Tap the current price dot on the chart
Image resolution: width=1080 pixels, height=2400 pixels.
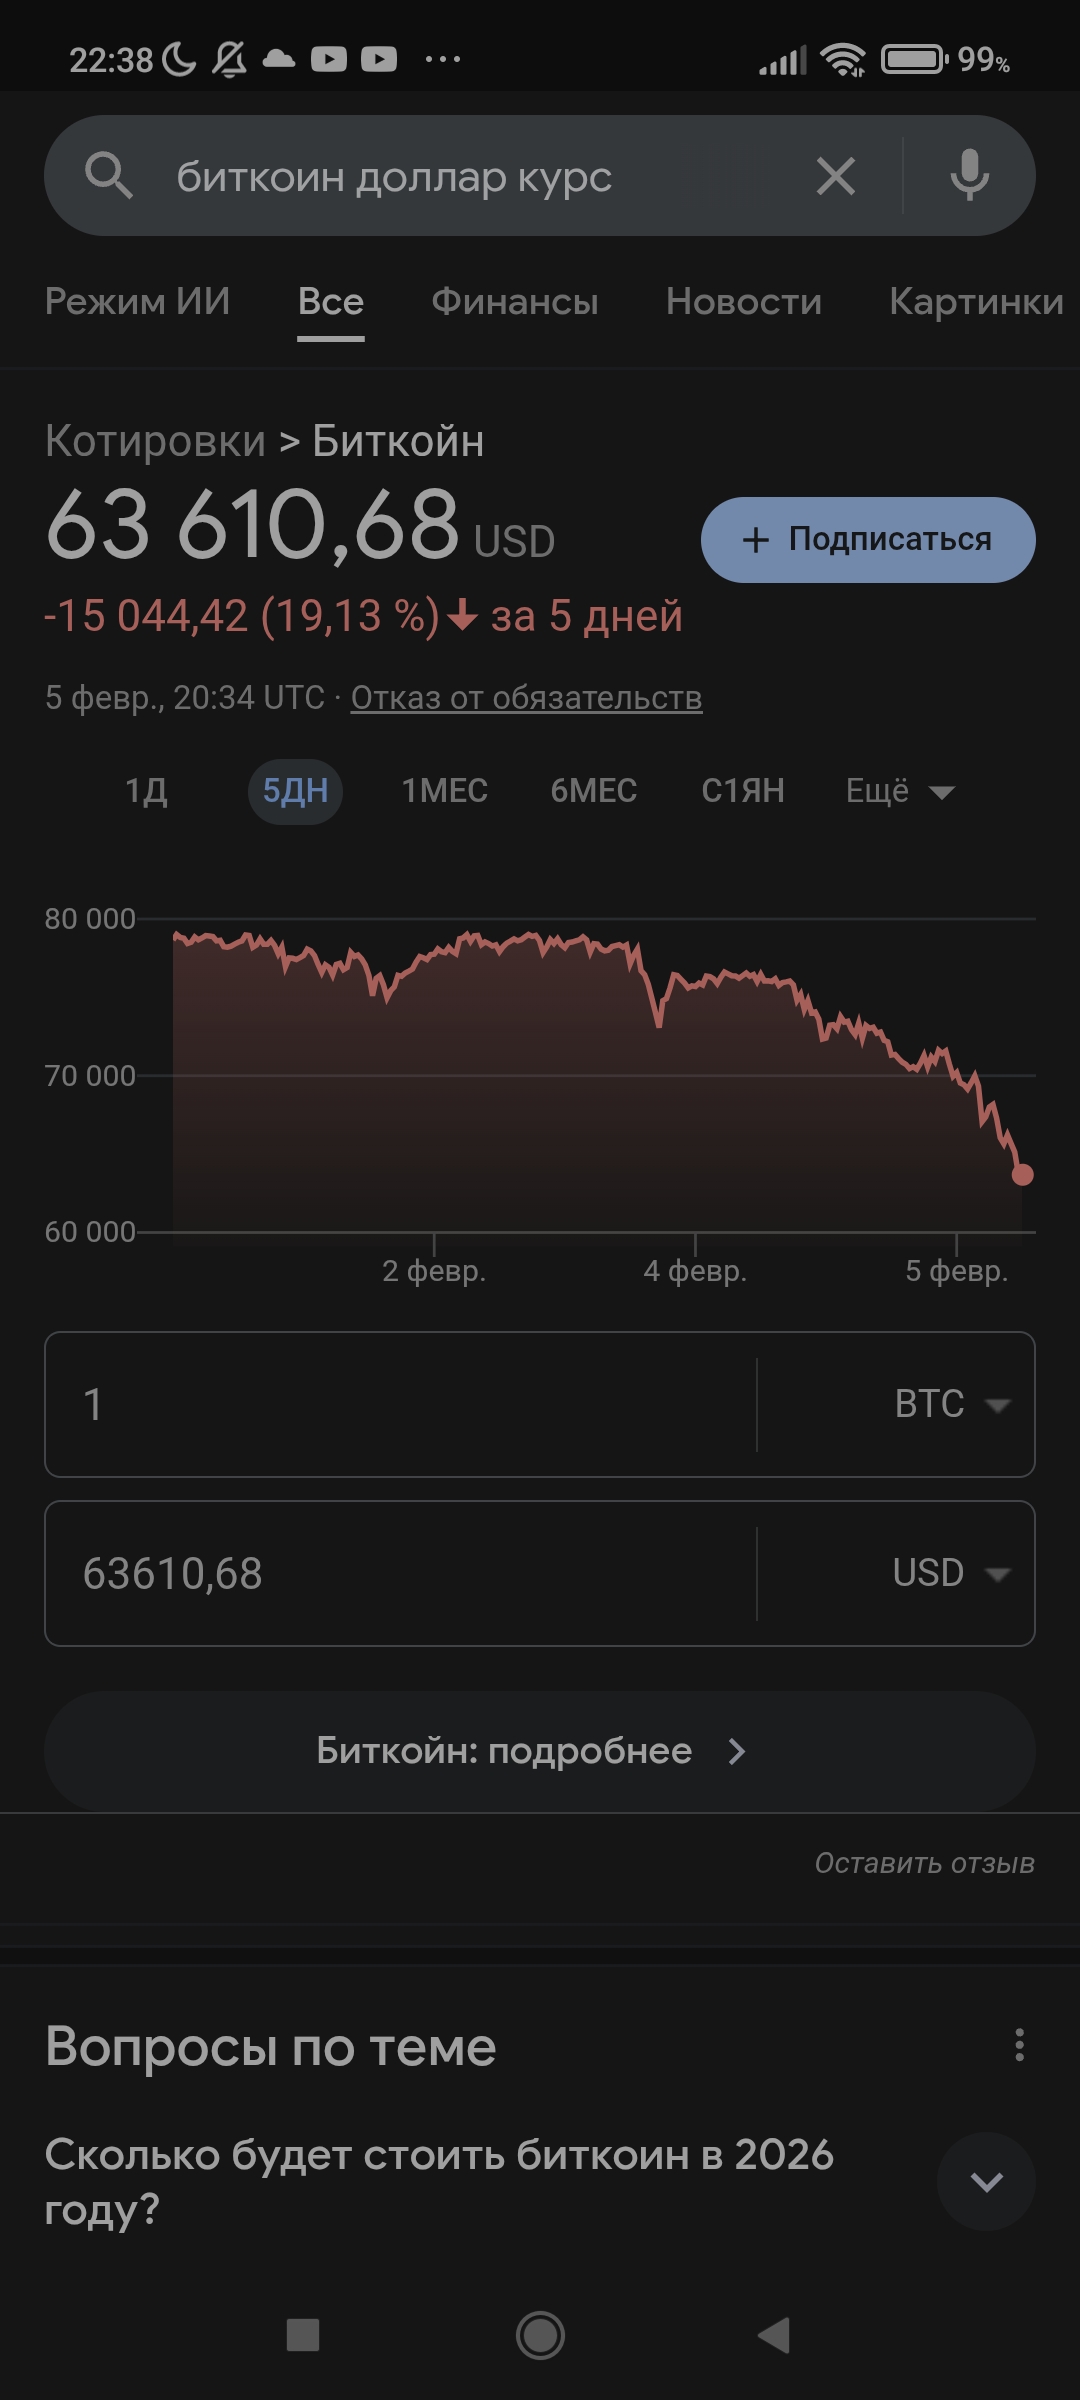pyautogui.click(x=1022, y=1174)
